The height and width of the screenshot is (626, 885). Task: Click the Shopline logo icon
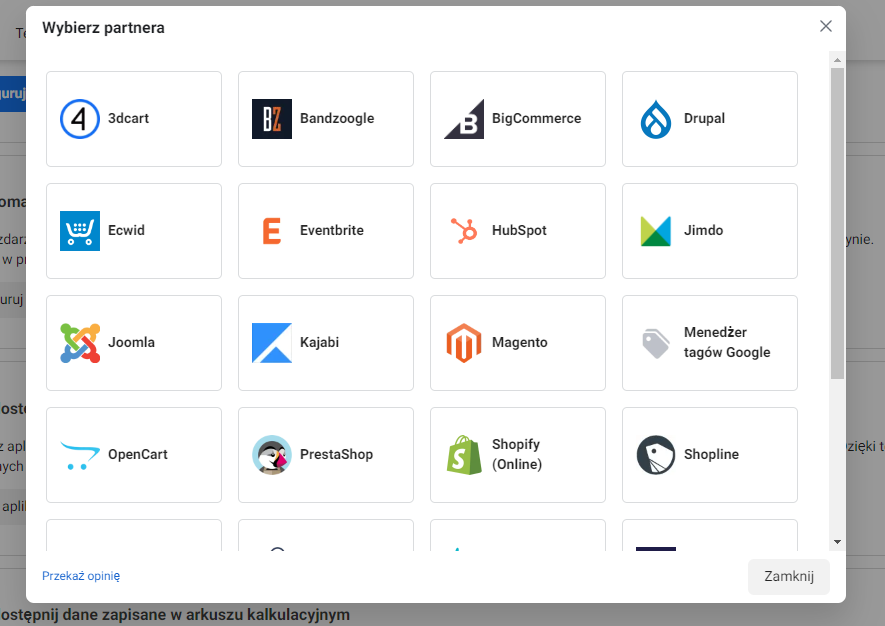tap(656, 455)
